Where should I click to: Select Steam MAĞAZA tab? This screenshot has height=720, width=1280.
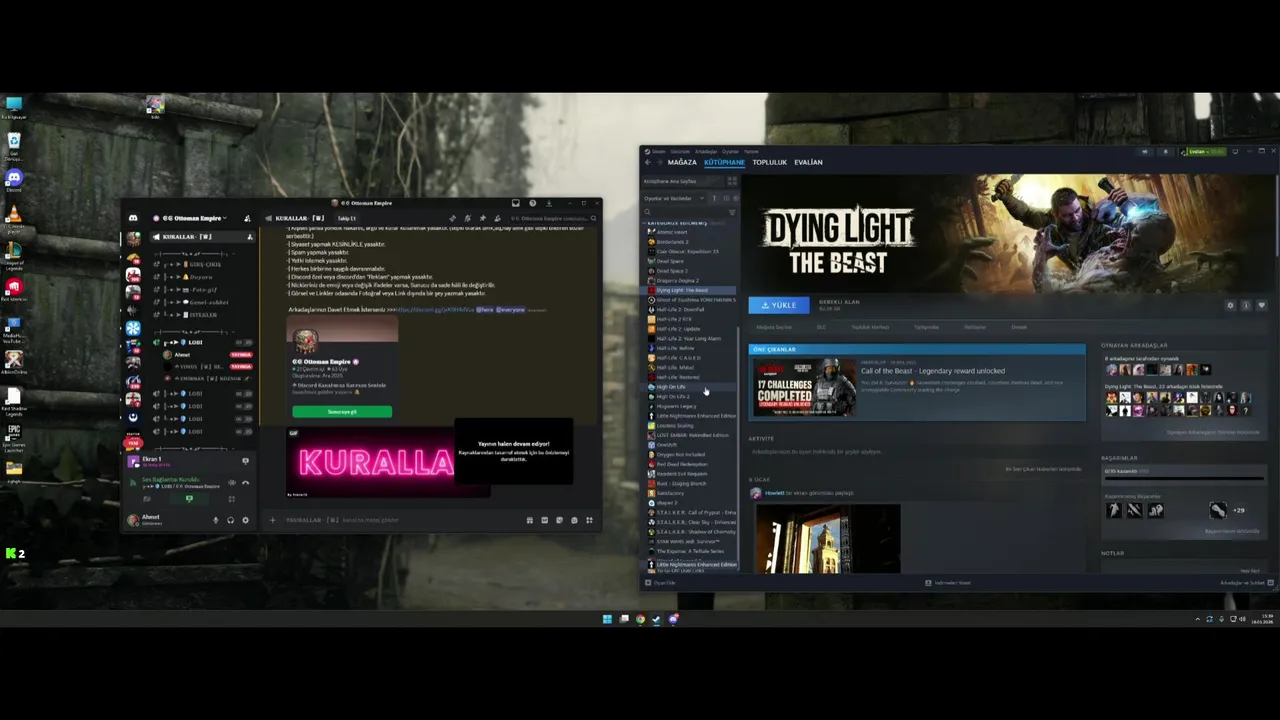coord(682,162)
